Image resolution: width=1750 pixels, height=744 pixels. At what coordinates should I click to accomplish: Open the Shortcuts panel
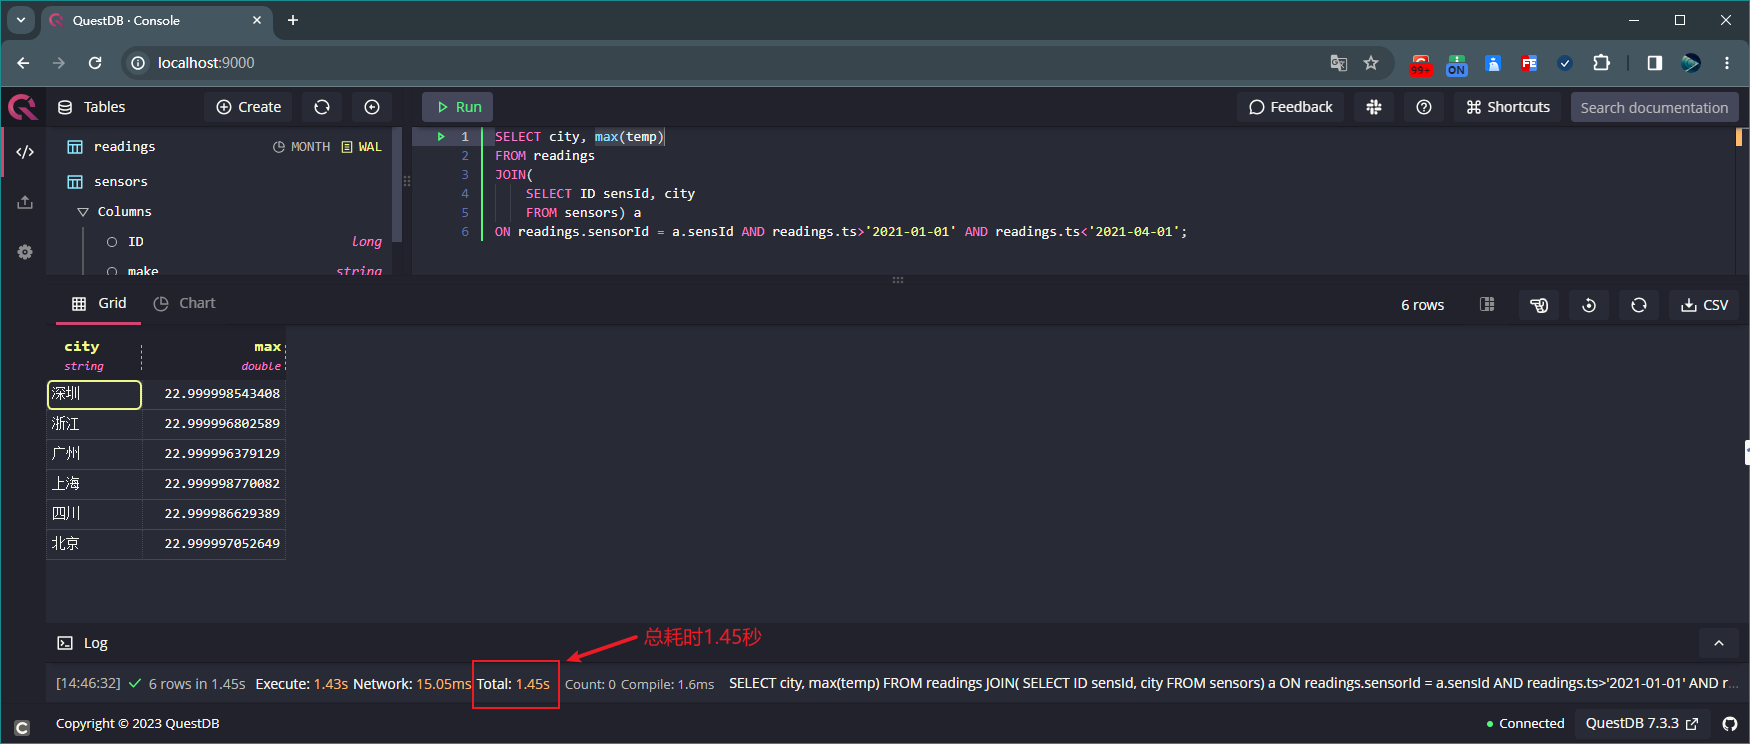(1507, 107)
